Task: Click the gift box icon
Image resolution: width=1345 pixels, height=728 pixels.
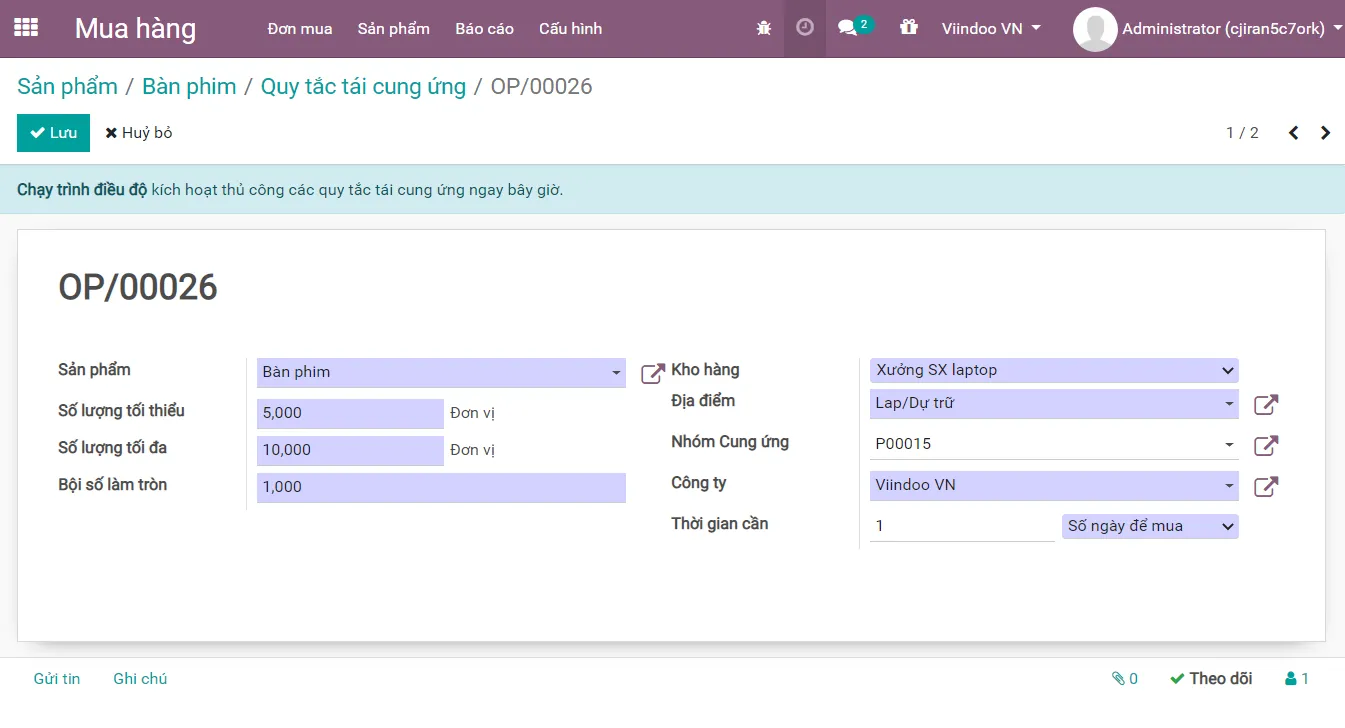Action: pyautogui.click(x=908, y=28)
